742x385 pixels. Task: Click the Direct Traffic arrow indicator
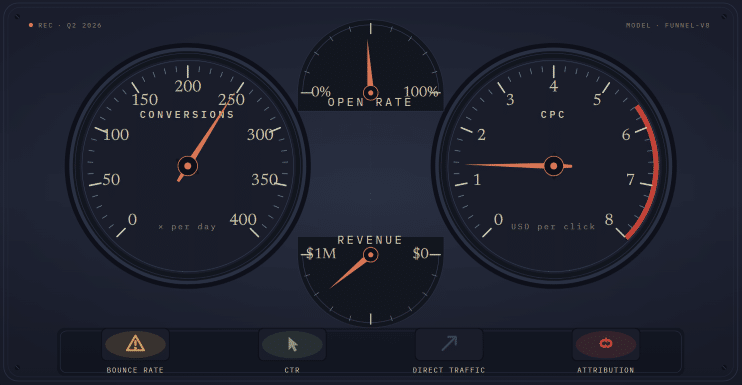click(449, 344)
